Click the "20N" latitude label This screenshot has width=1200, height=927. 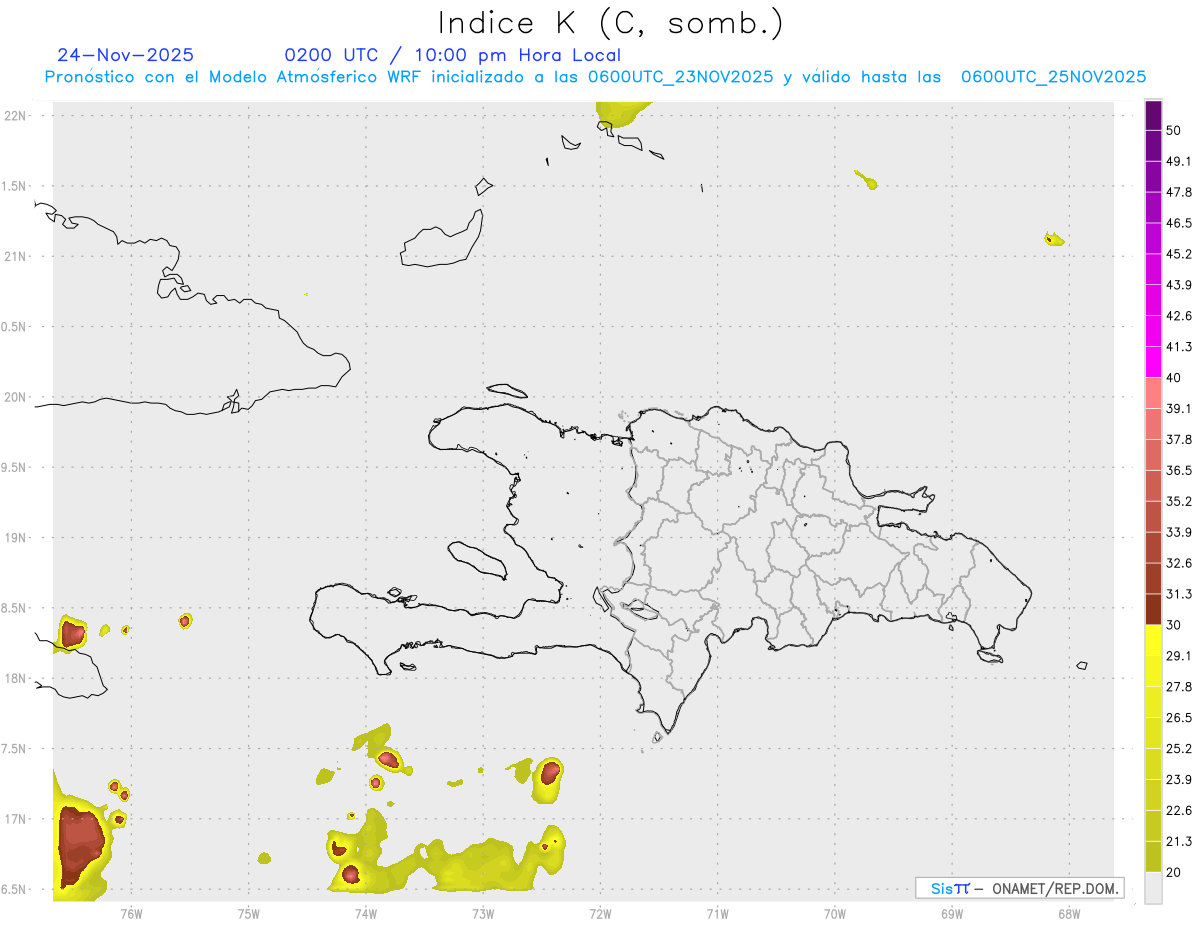pos(15,397)
